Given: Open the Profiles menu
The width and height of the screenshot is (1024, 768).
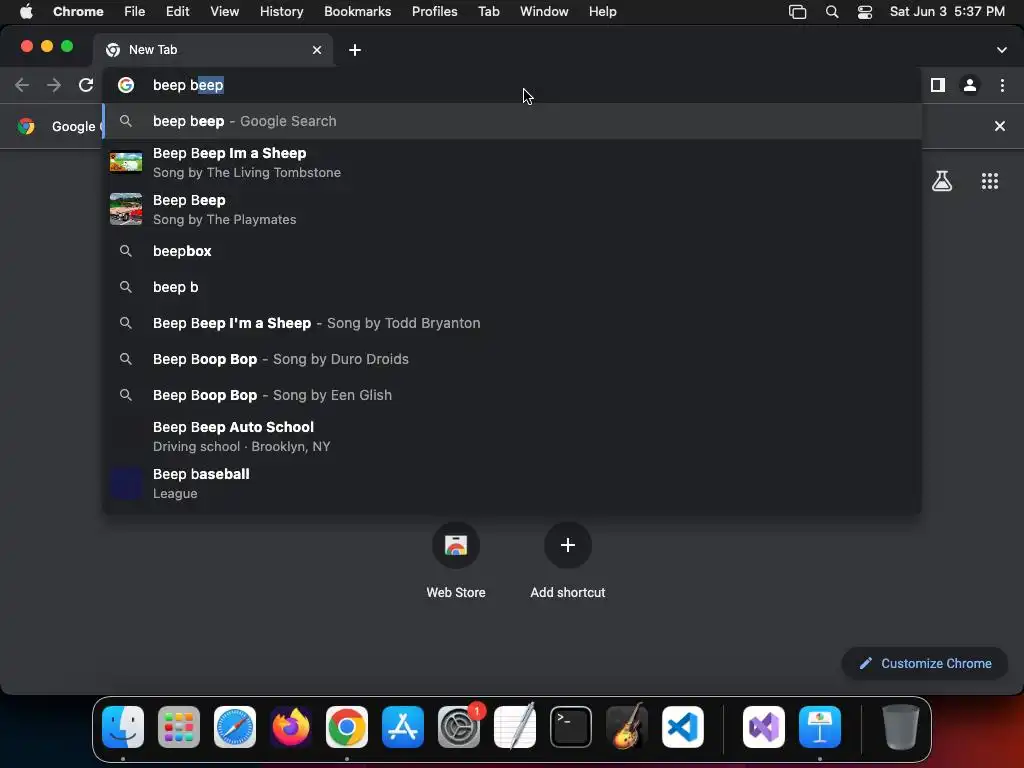Looking at the screenshot, I should click(x=434, y=11).
